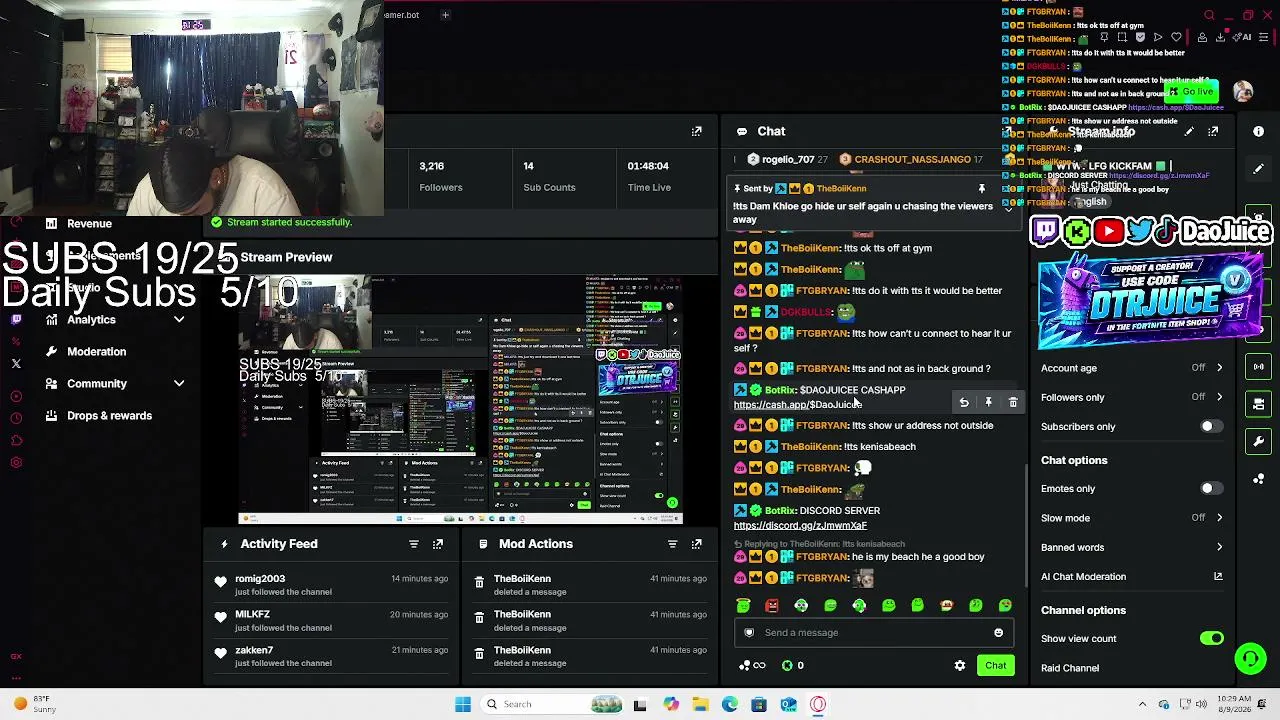Image resolution: width=1280 pixels, height=720 pixels.
Task: Open the discord.gg server link in chat
Action: coord(800,526)
